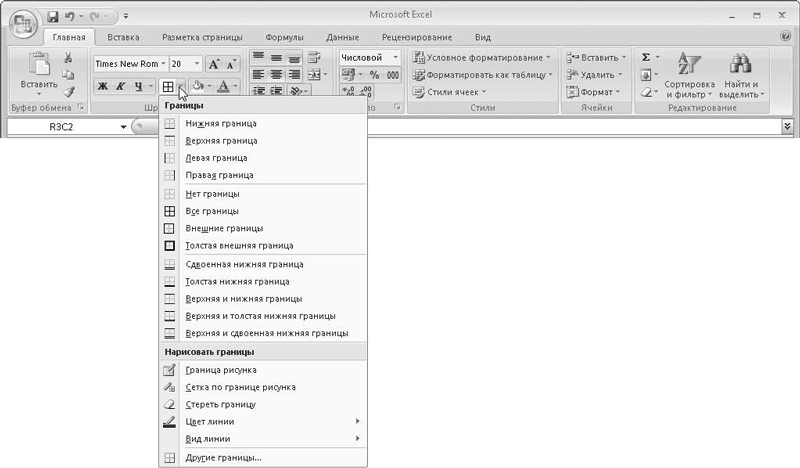
Task: Click Другие границы... menu entry
Action: coord(224,457)
